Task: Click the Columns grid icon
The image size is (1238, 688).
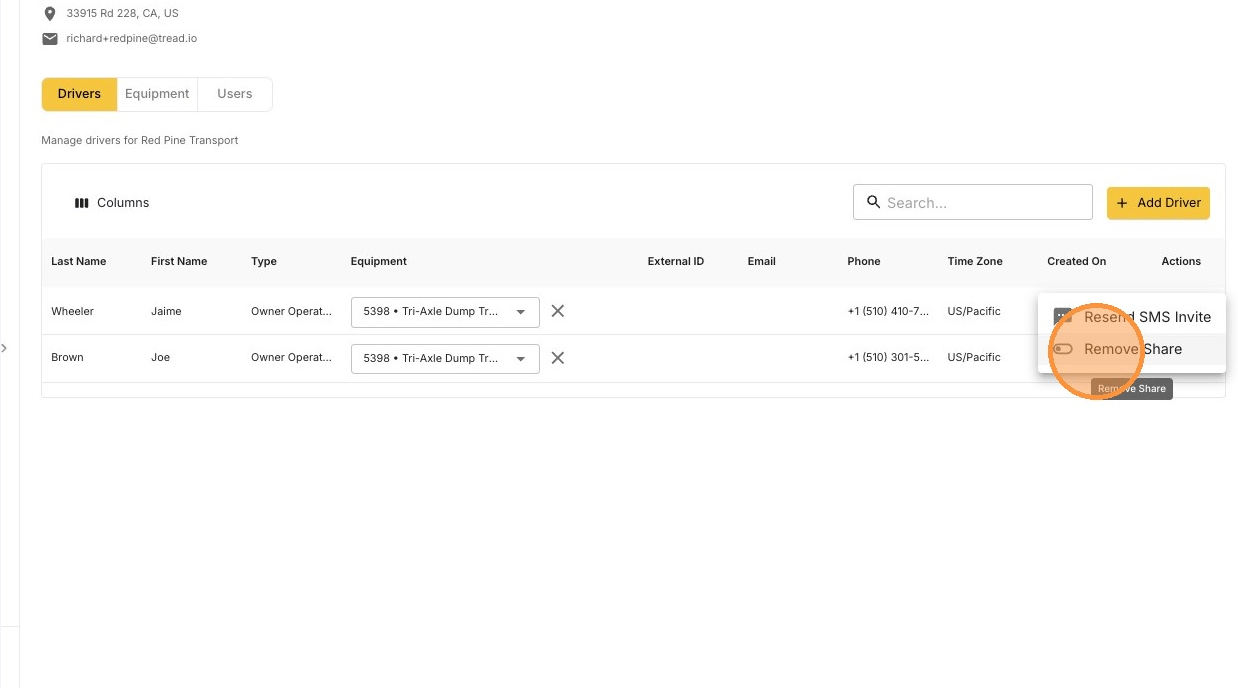Action: pyautogui.click(x=82, y=203)
